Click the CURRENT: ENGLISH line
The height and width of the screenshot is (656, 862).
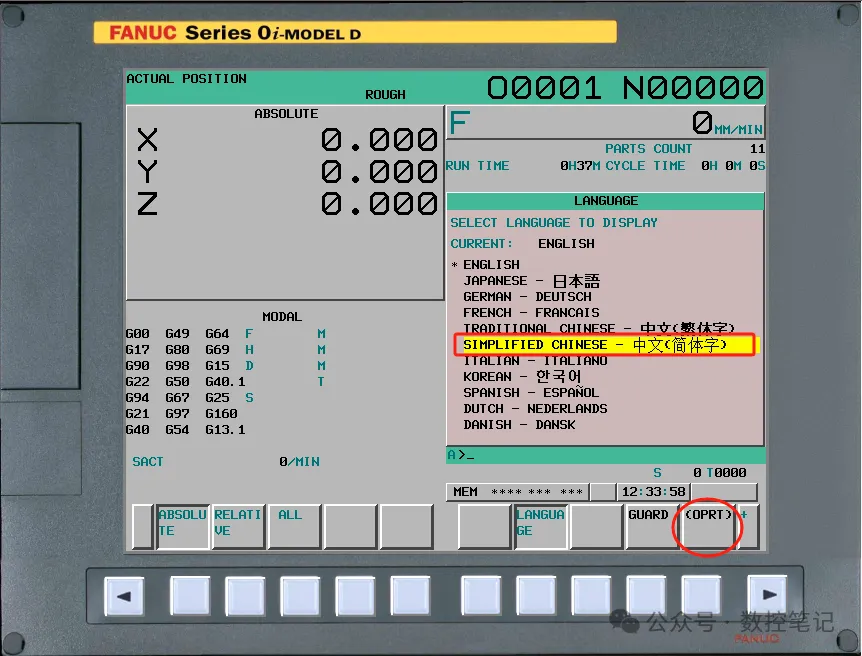tap(522, 244)
